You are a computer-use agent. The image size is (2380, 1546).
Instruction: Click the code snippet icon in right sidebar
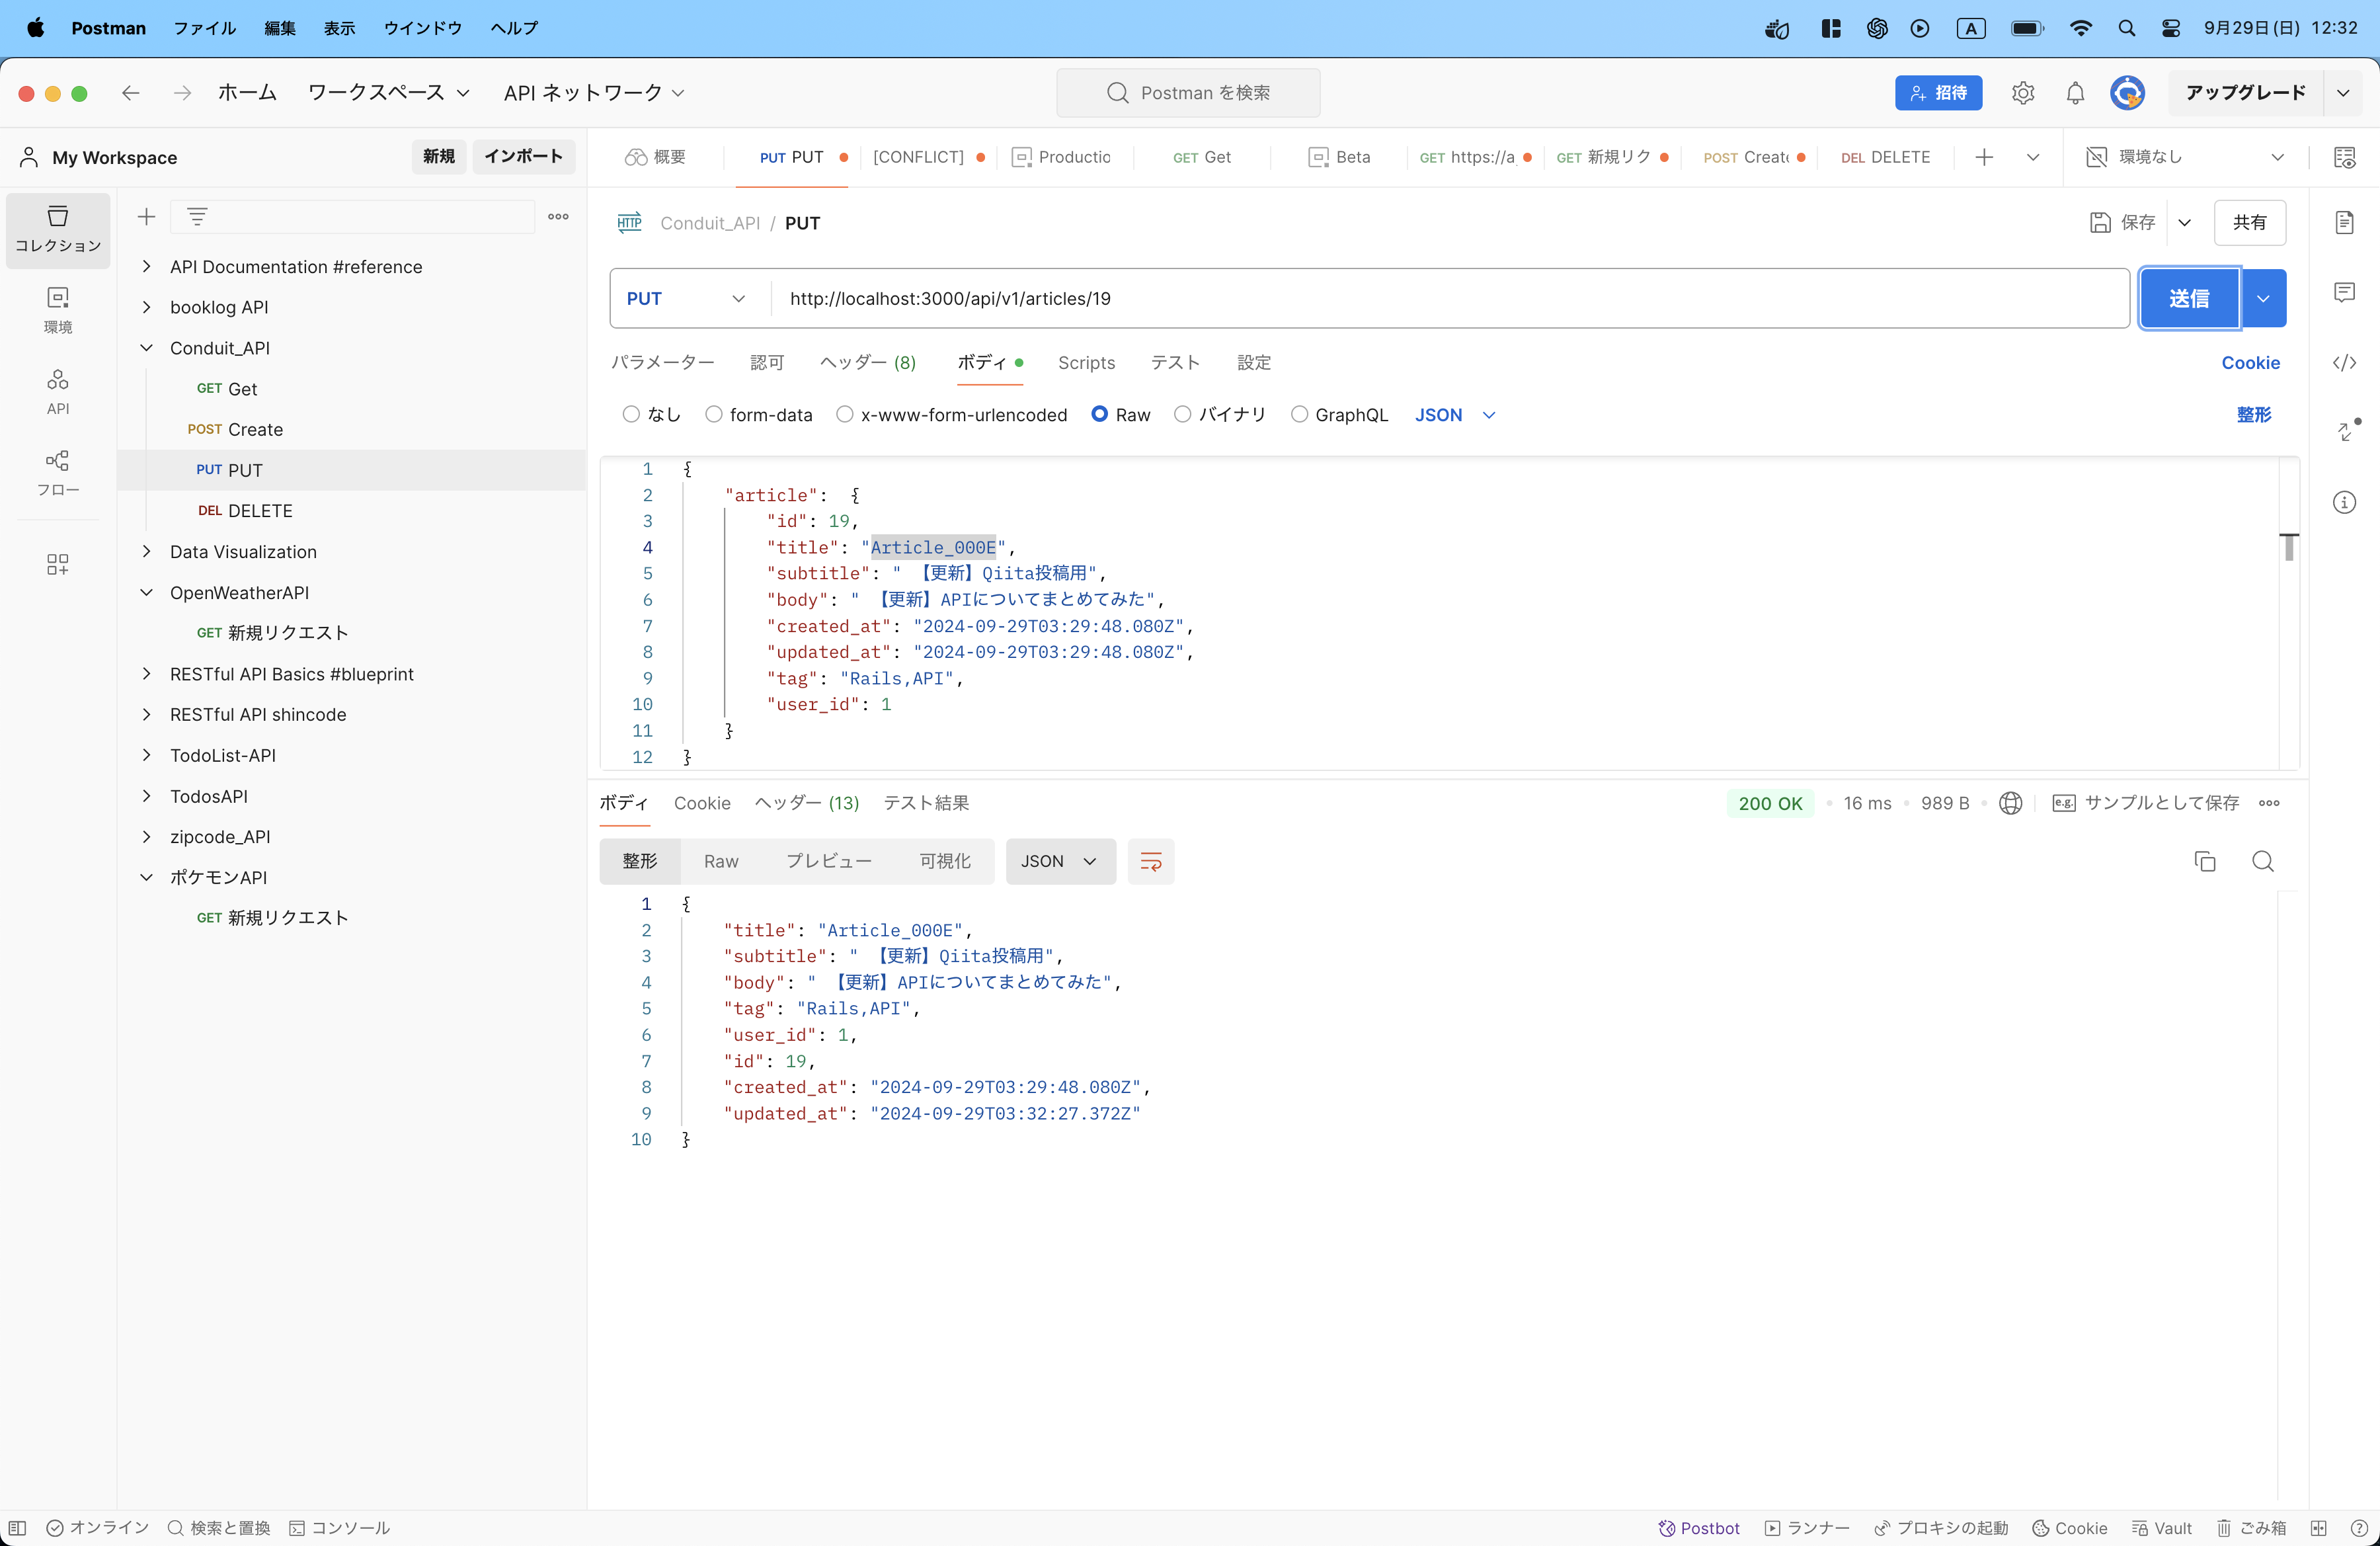click(x=2344, y=363)
